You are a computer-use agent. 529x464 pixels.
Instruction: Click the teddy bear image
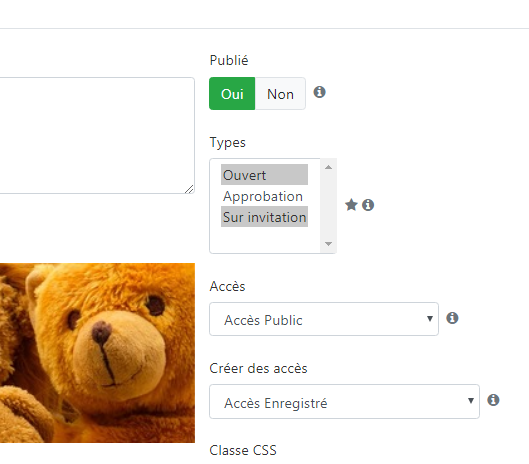97,353
